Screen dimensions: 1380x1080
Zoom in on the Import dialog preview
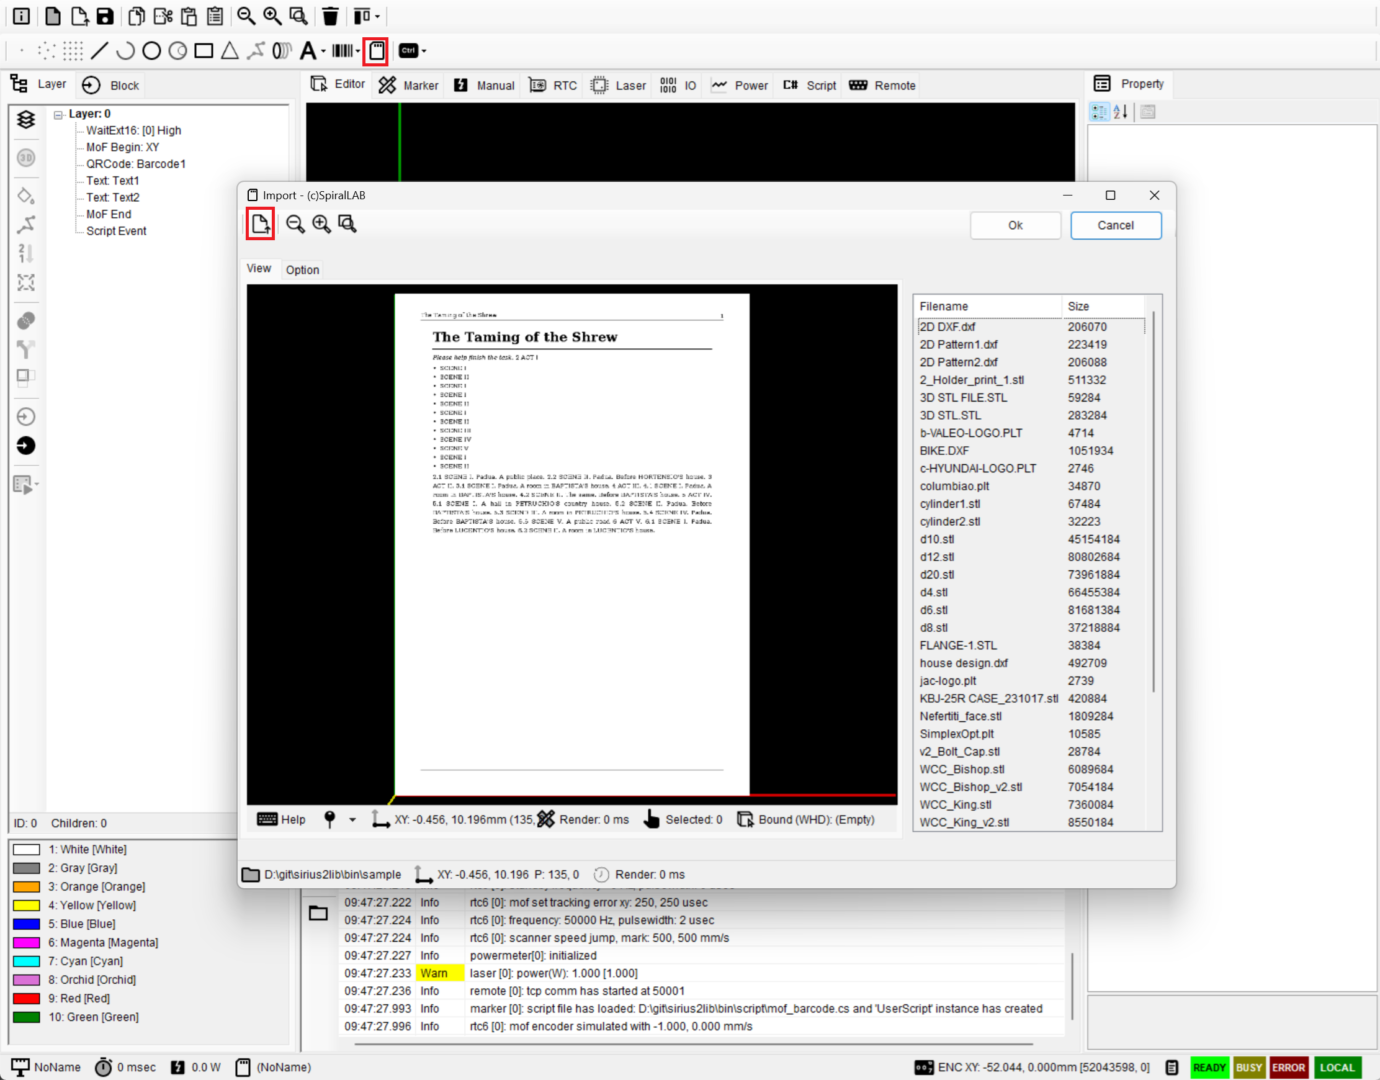321,224
